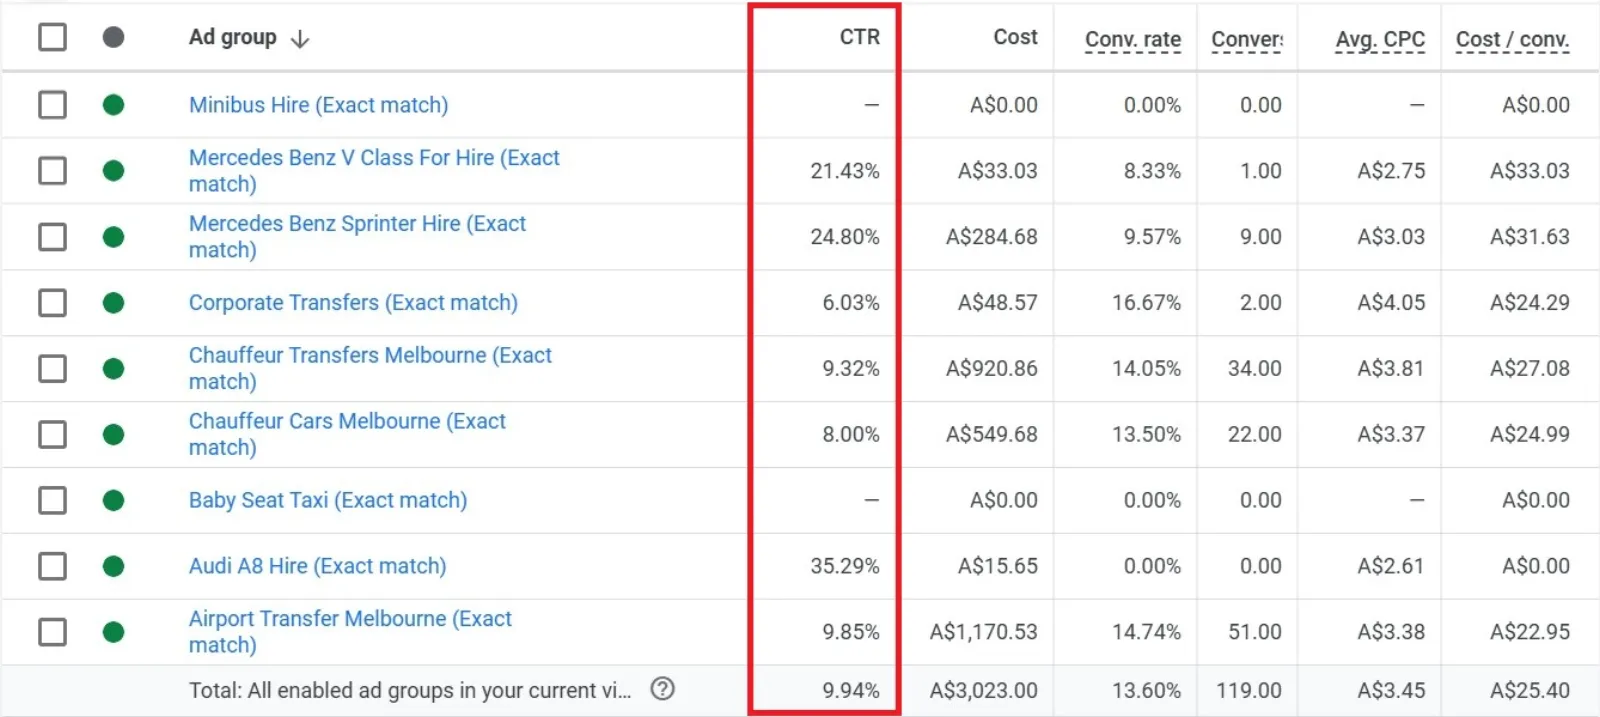Sort by Avg. CPC column header
The height and width of the screenshot is (717, 1600).
1380,39
